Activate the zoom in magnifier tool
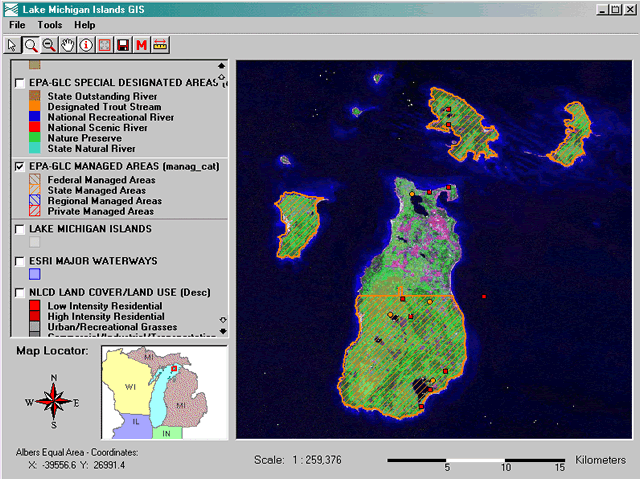 click(31, 45)
